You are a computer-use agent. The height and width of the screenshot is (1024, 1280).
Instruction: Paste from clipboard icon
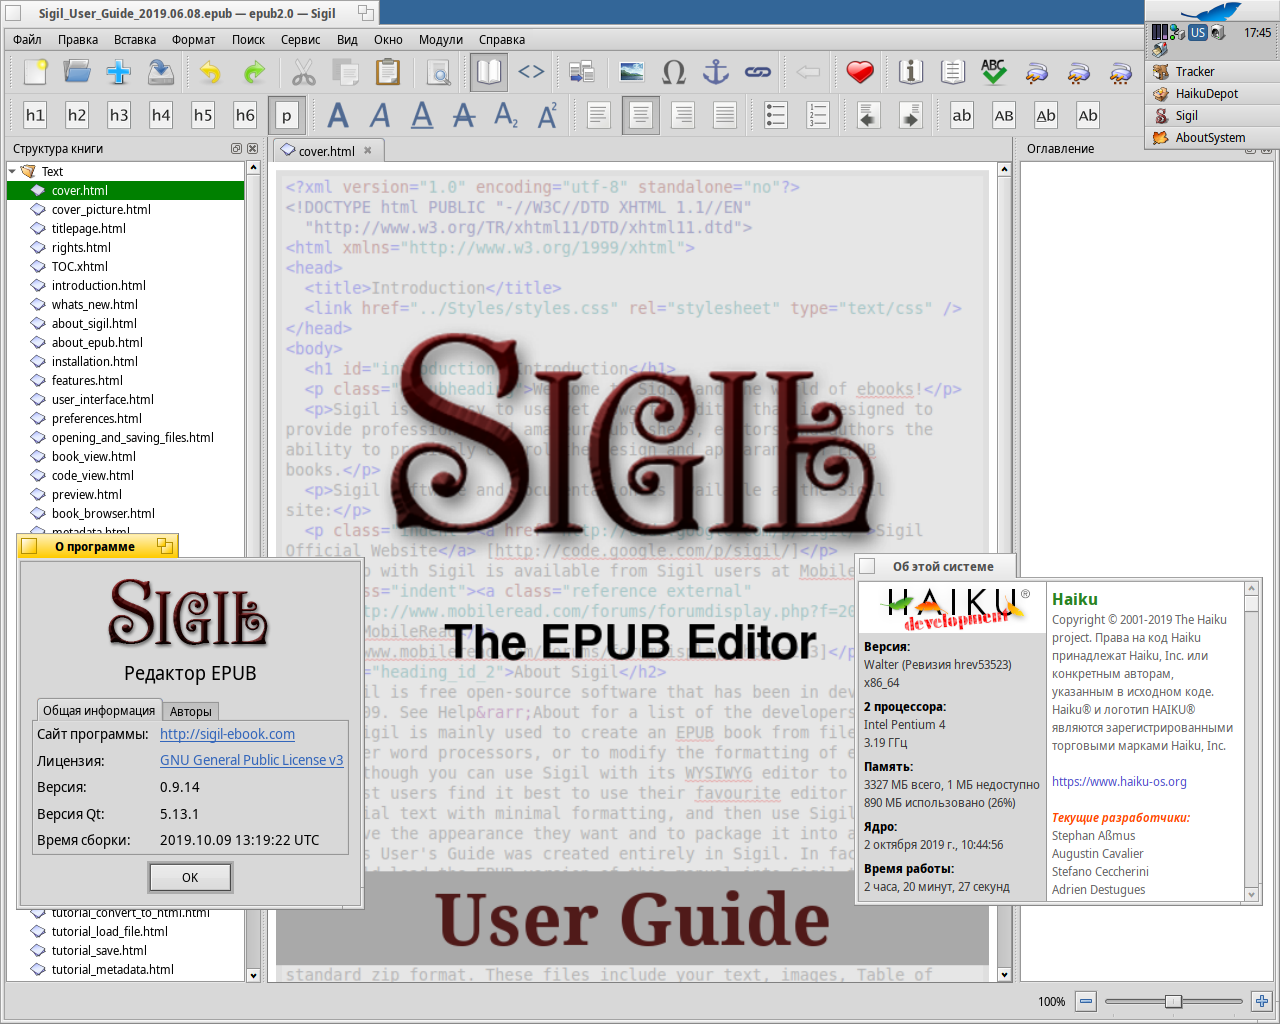[387, 72]
